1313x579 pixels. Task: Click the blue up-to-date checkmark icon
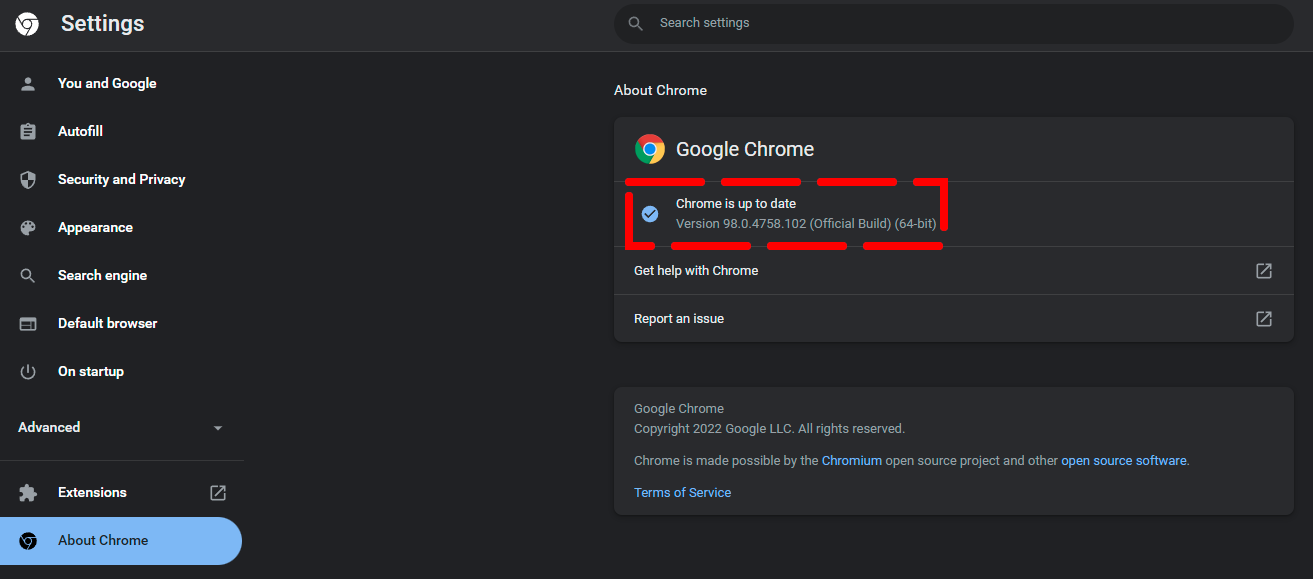[650, 214]
